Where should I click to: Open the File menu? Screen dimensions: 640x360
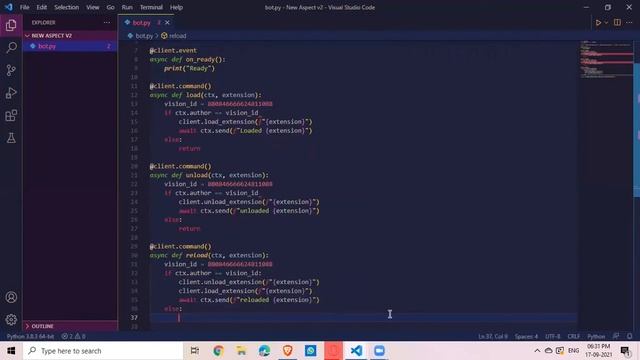pos(24,7)
